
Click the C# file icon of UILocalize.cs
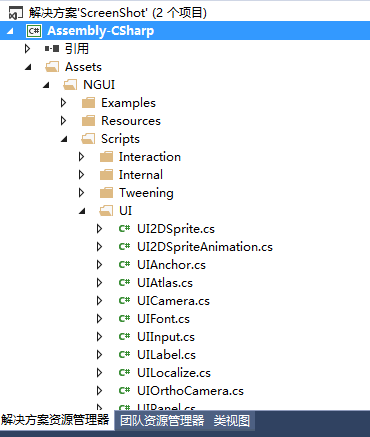124,373
